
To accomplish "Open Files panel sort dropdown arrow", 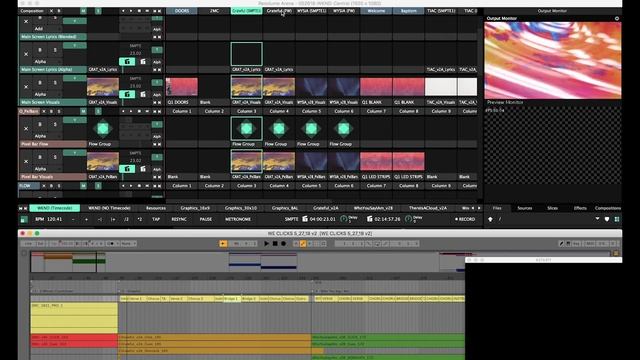I will pos(597,219).
